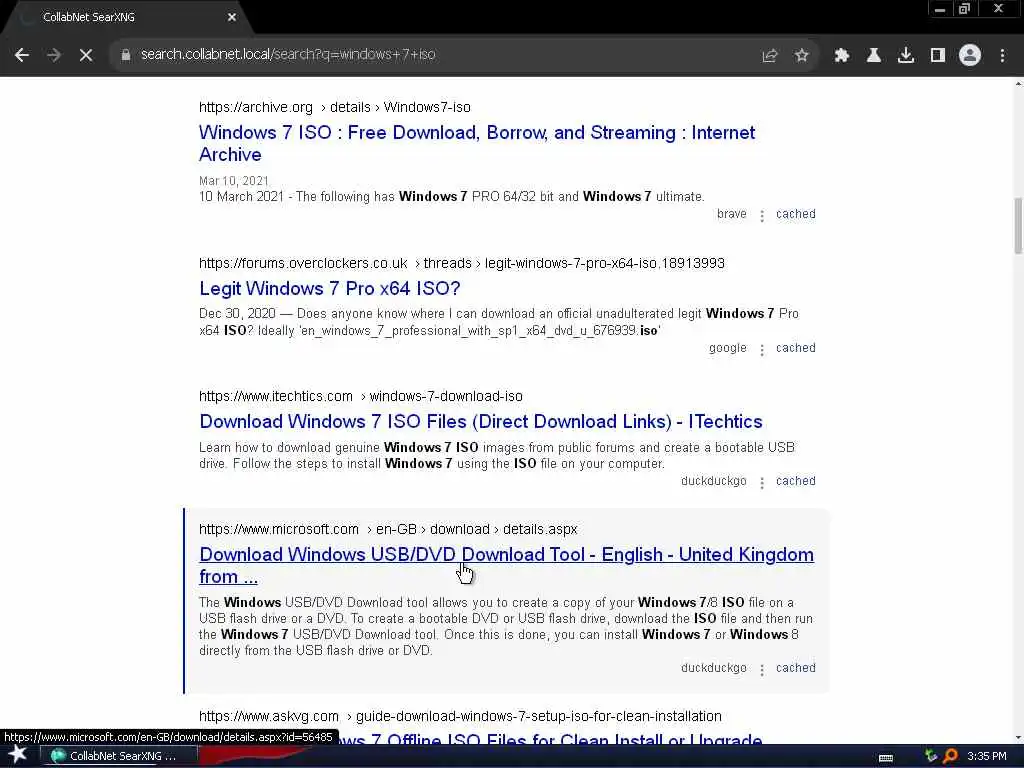This screenshot has height=768, width=1024.
Task: Click duckduckgo label under Microsoft result
Action: 713,668
